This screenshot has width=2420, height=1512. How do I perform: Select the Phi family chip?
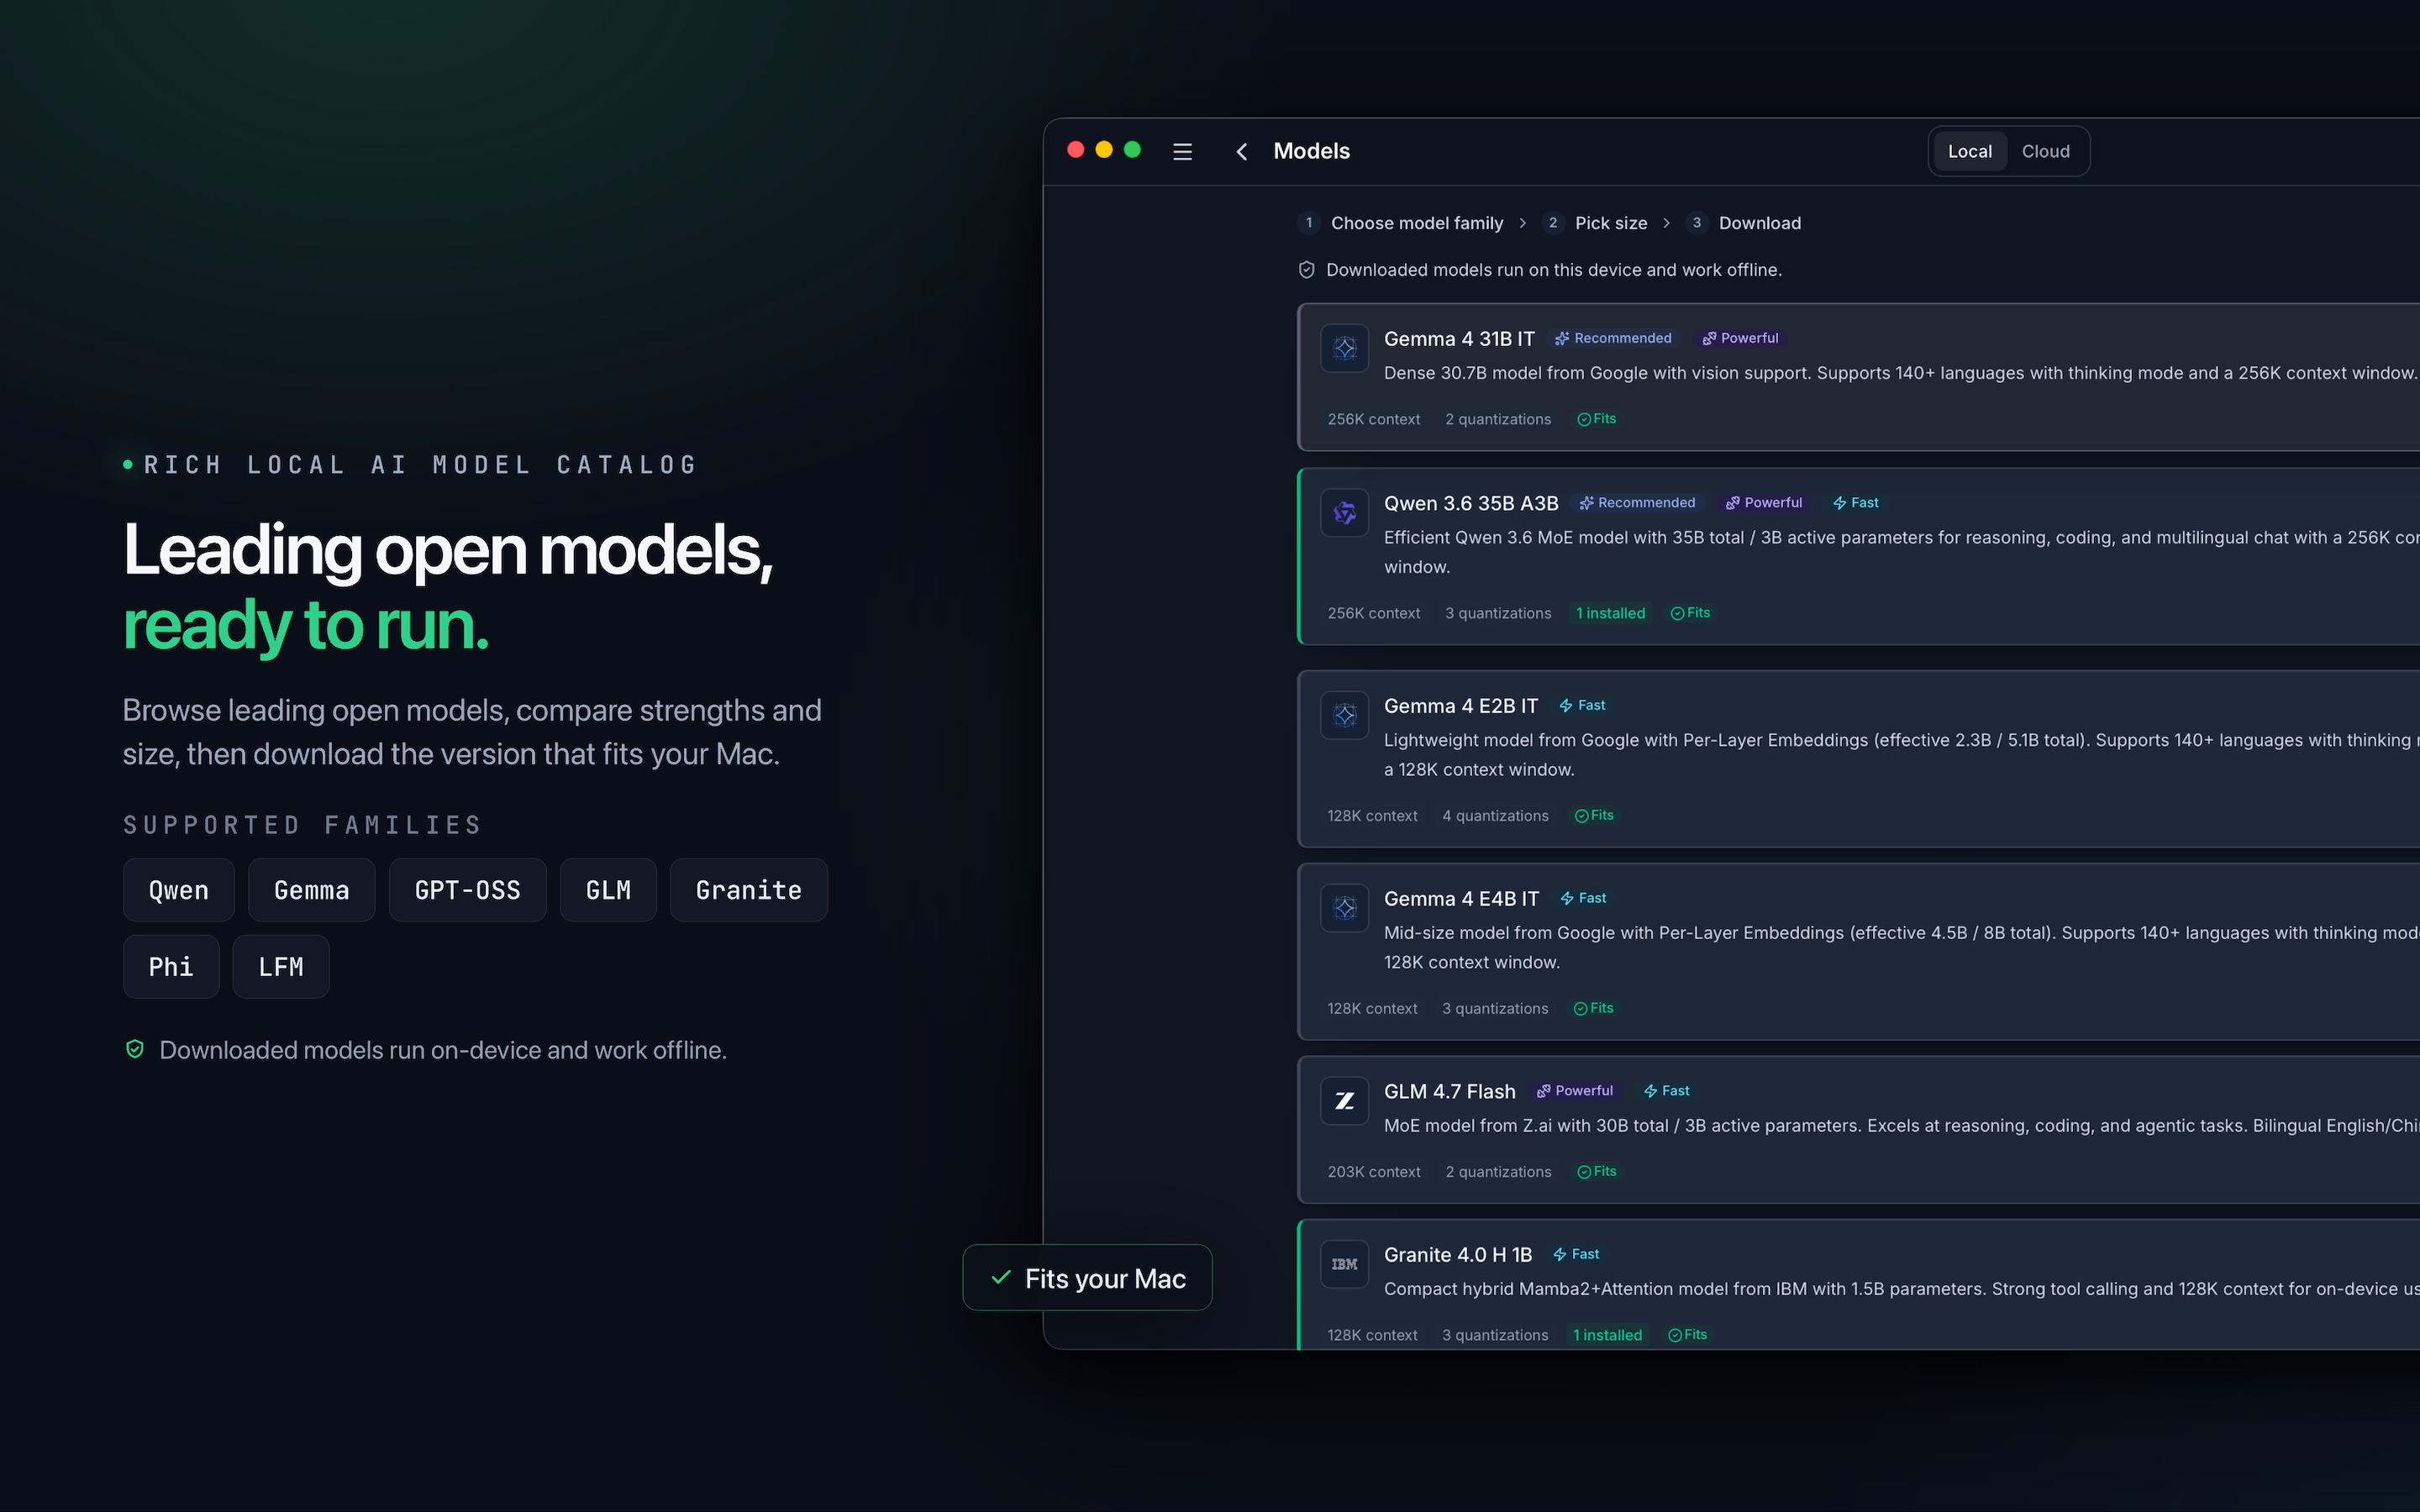(171, 966)
